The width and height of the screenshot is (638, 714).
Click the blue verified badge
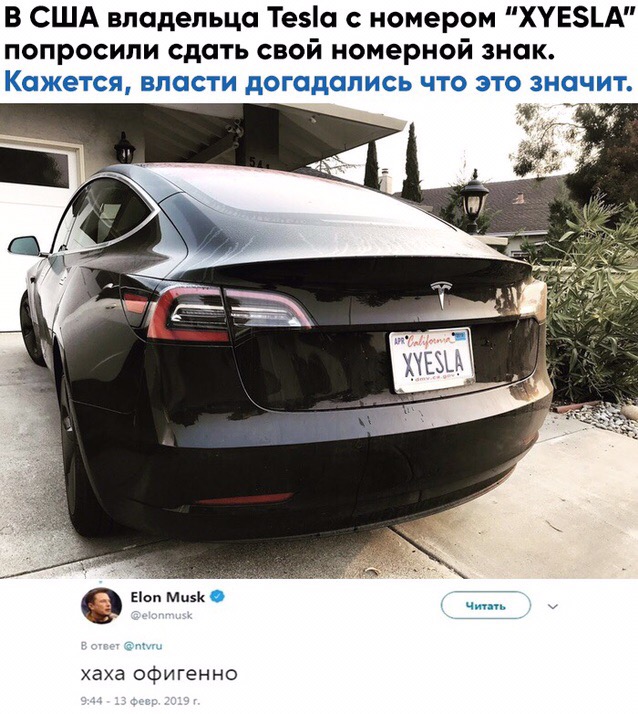tap(217, 597)
